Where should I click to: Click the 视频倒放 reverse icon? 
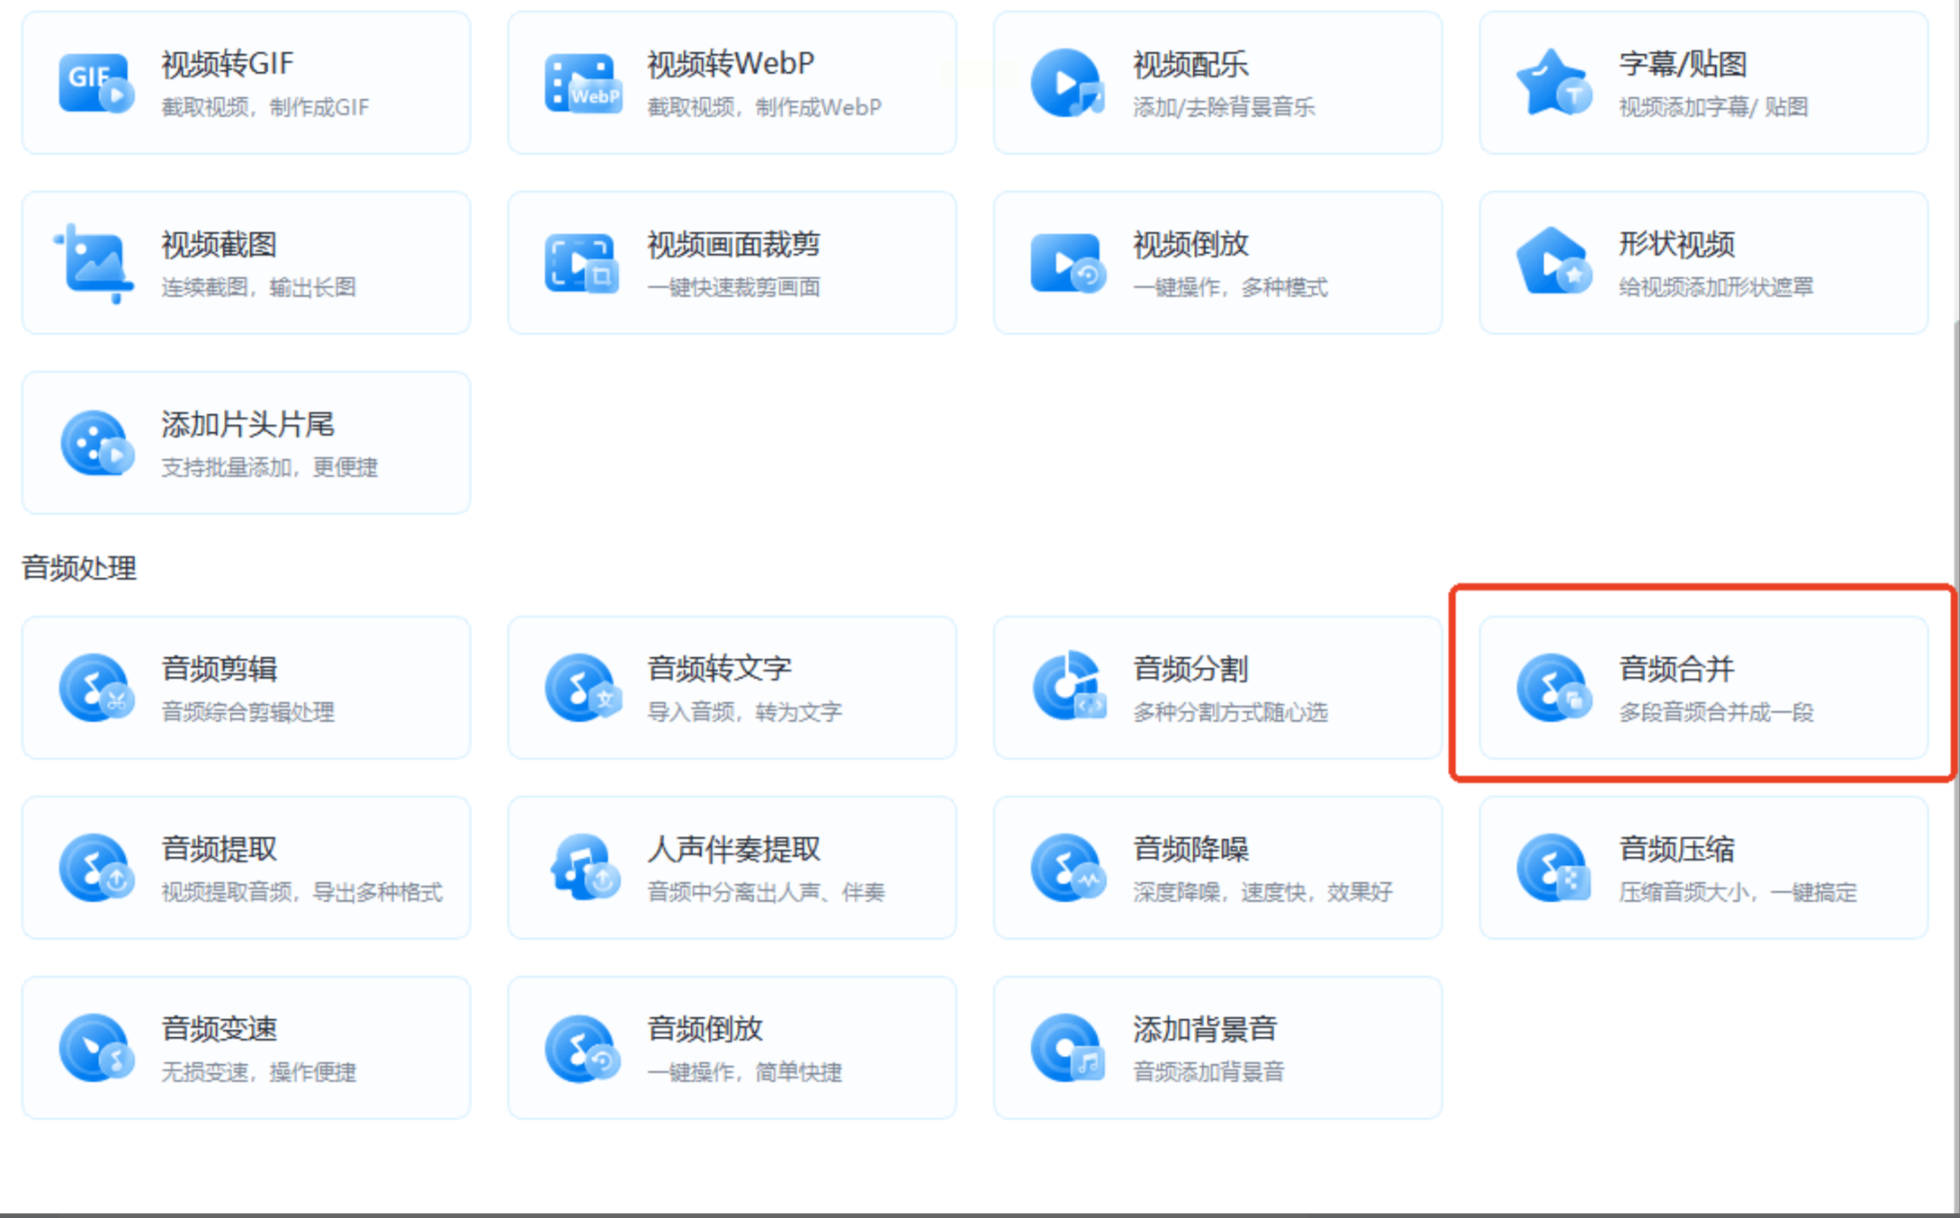[x=1067, y=263]
